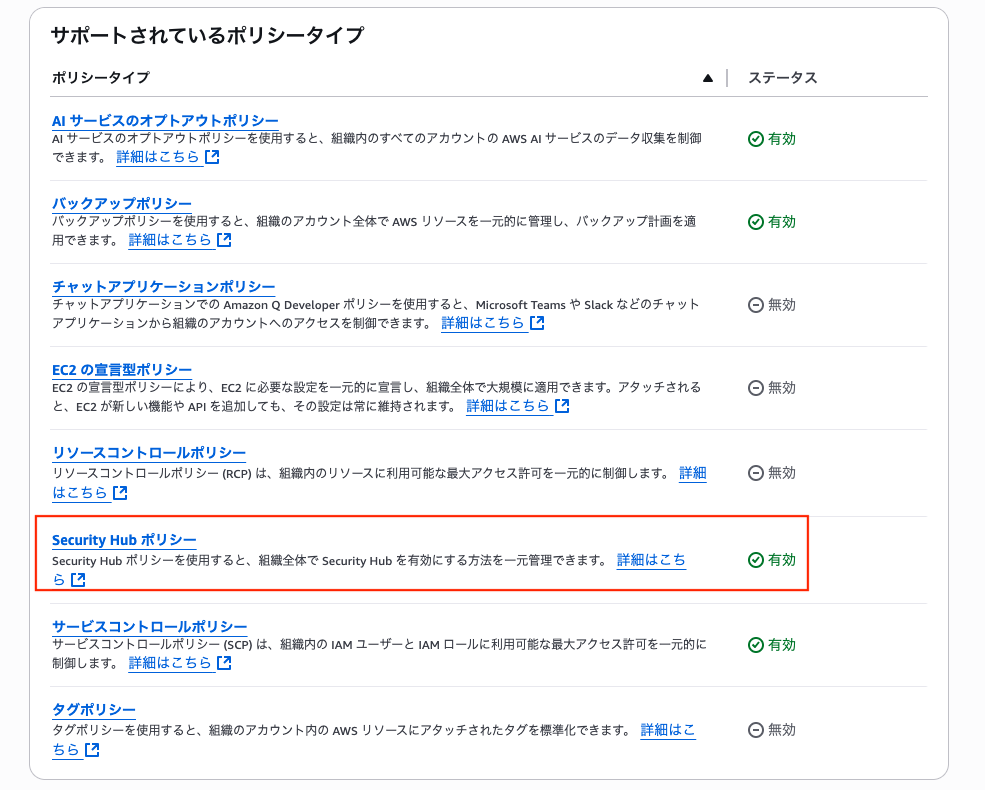Click 詳細はこちら in AI opt-out policy row
Viewport: 985px width, 790px height.
coord(158,157)
